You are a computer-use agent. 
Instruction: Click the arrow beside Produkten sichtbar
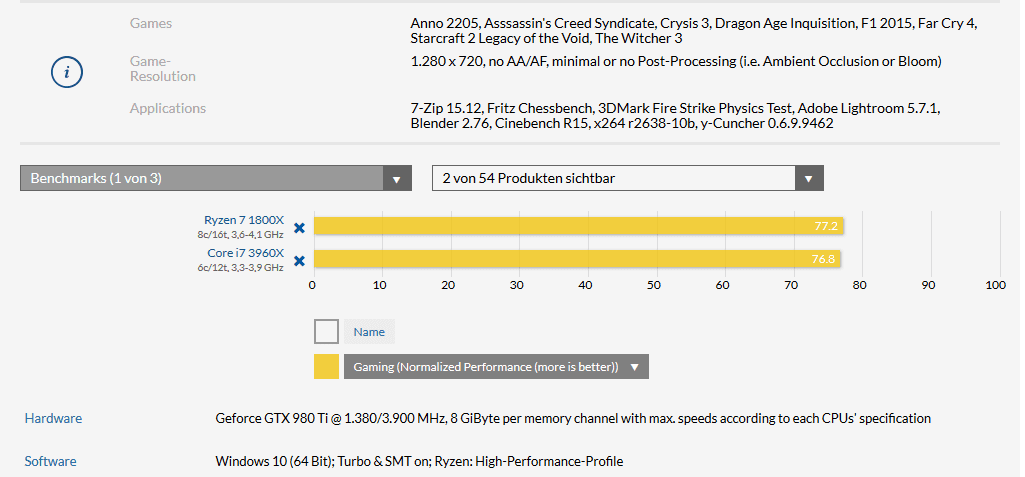(808, 179)
